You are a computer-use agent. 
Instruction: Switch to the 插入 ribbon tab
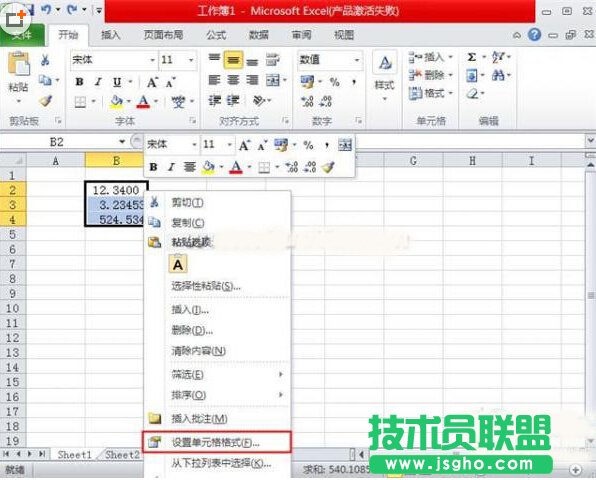tap(111, 35)
